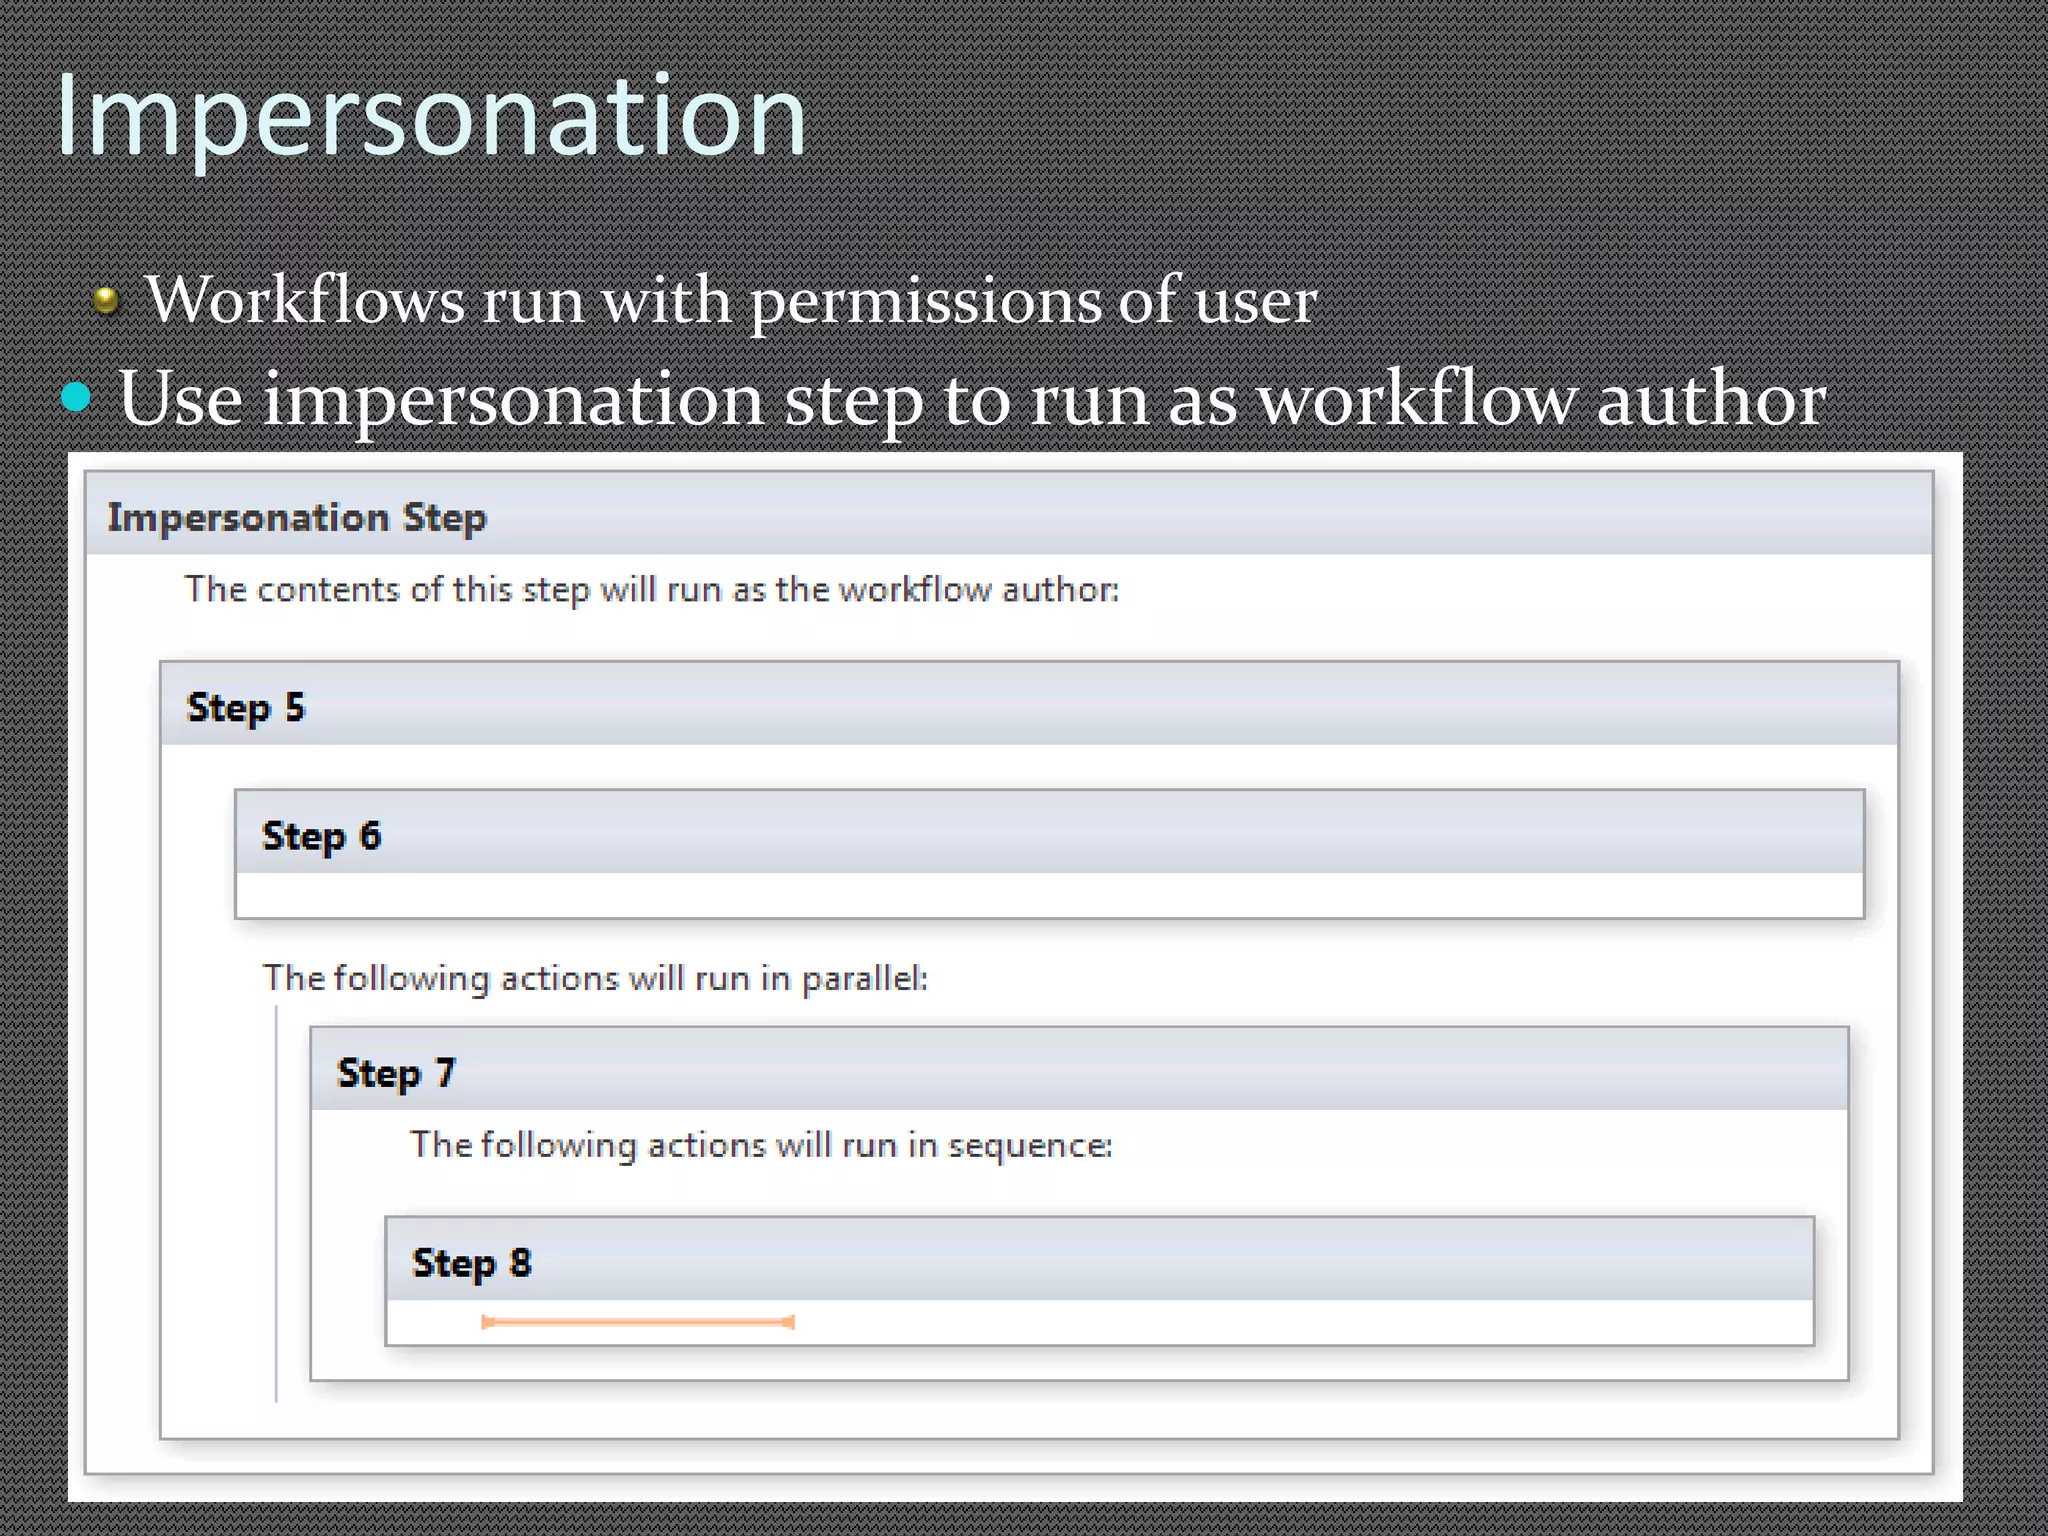
Task: Click the Impersonation slide title
Action: 431,118
